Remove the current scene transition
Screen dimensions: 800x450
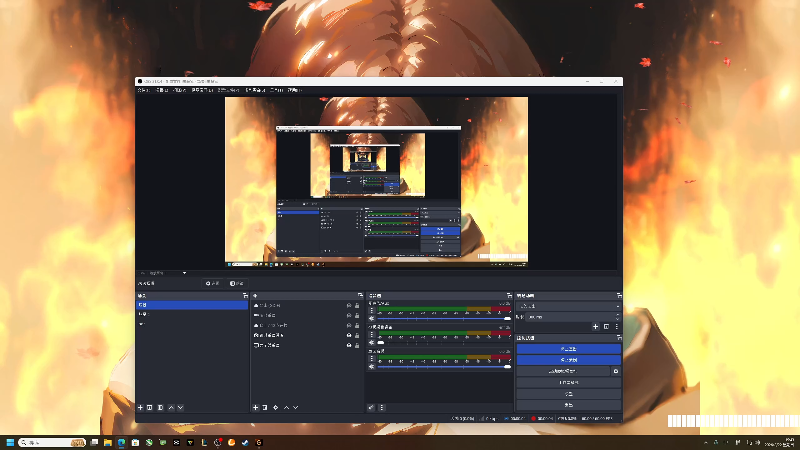tap(606, 327)
